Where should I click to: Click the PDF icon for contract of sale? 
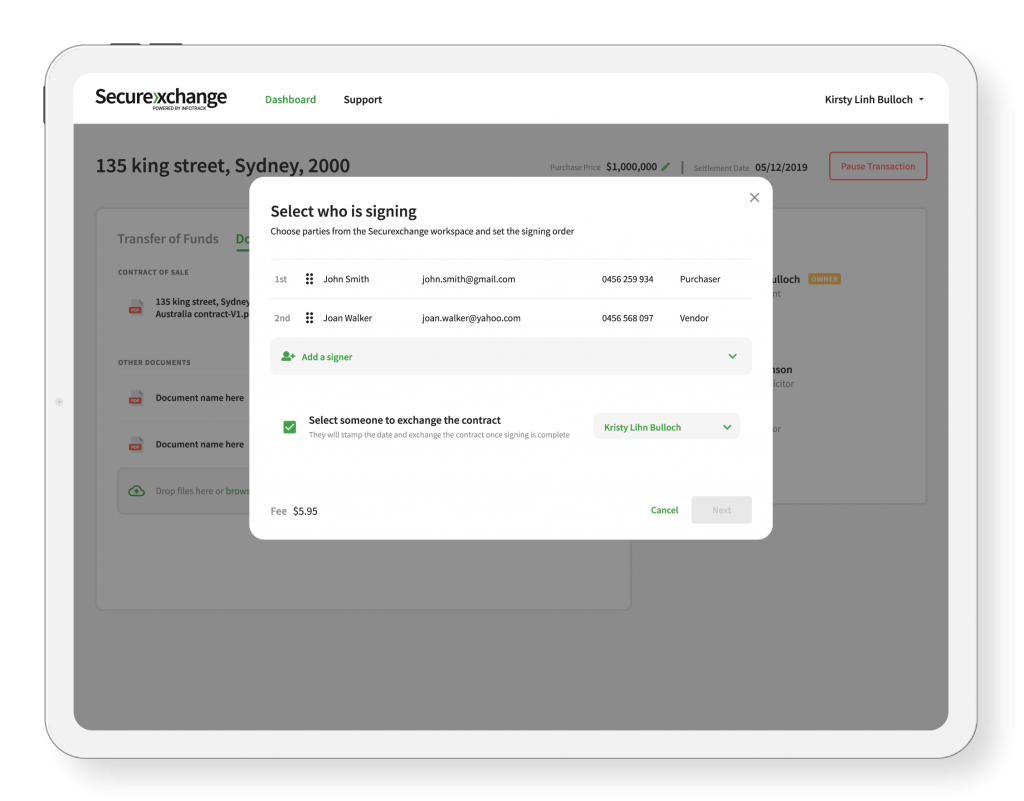[x=135, y=307]
